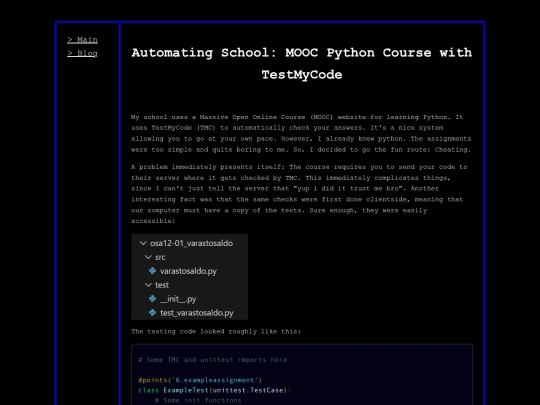Viewport: 540px width, 405px height.
Task: Click the first paragraph starting 'My school uses'
Action: [x=301, y=133]
